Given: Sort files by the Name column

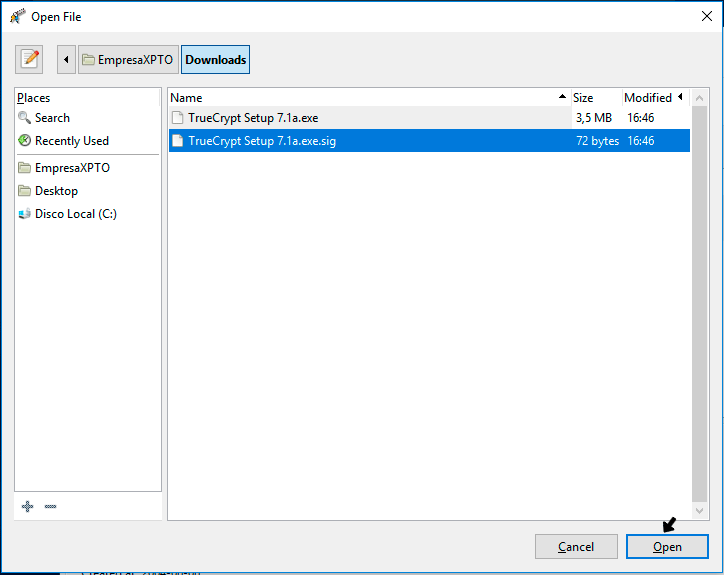Looking at the screenshot, I should pos(369,98).
